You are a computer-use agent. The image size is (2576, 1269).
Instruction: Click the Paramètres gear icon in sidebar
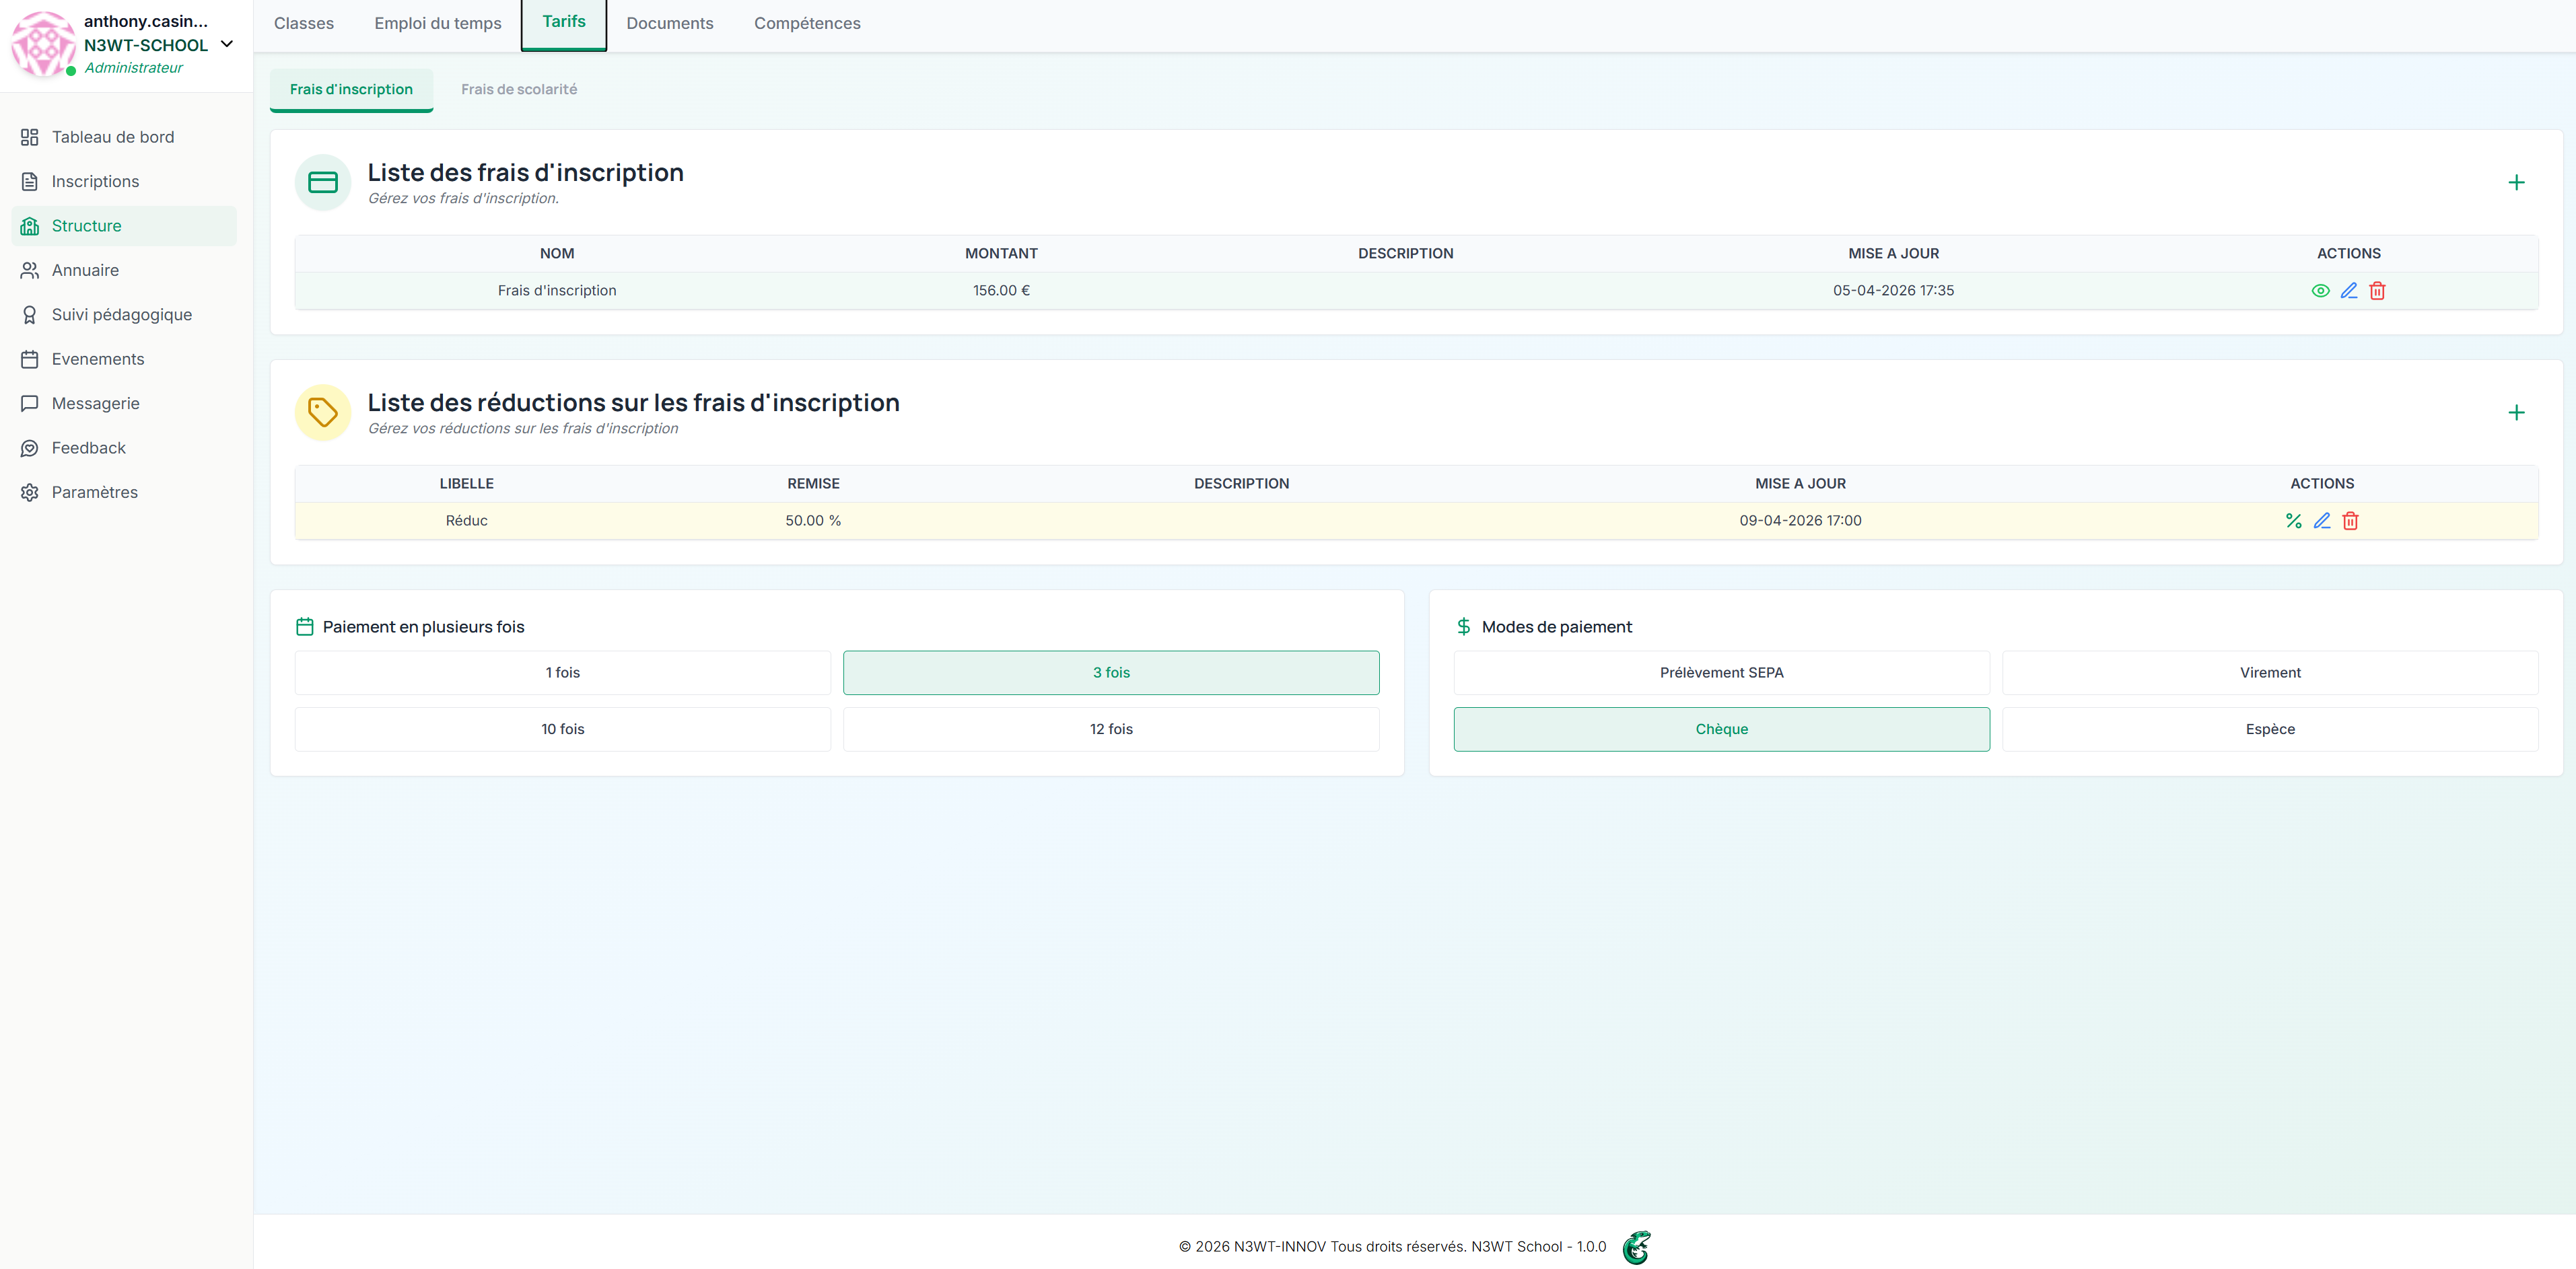point(30,492)
